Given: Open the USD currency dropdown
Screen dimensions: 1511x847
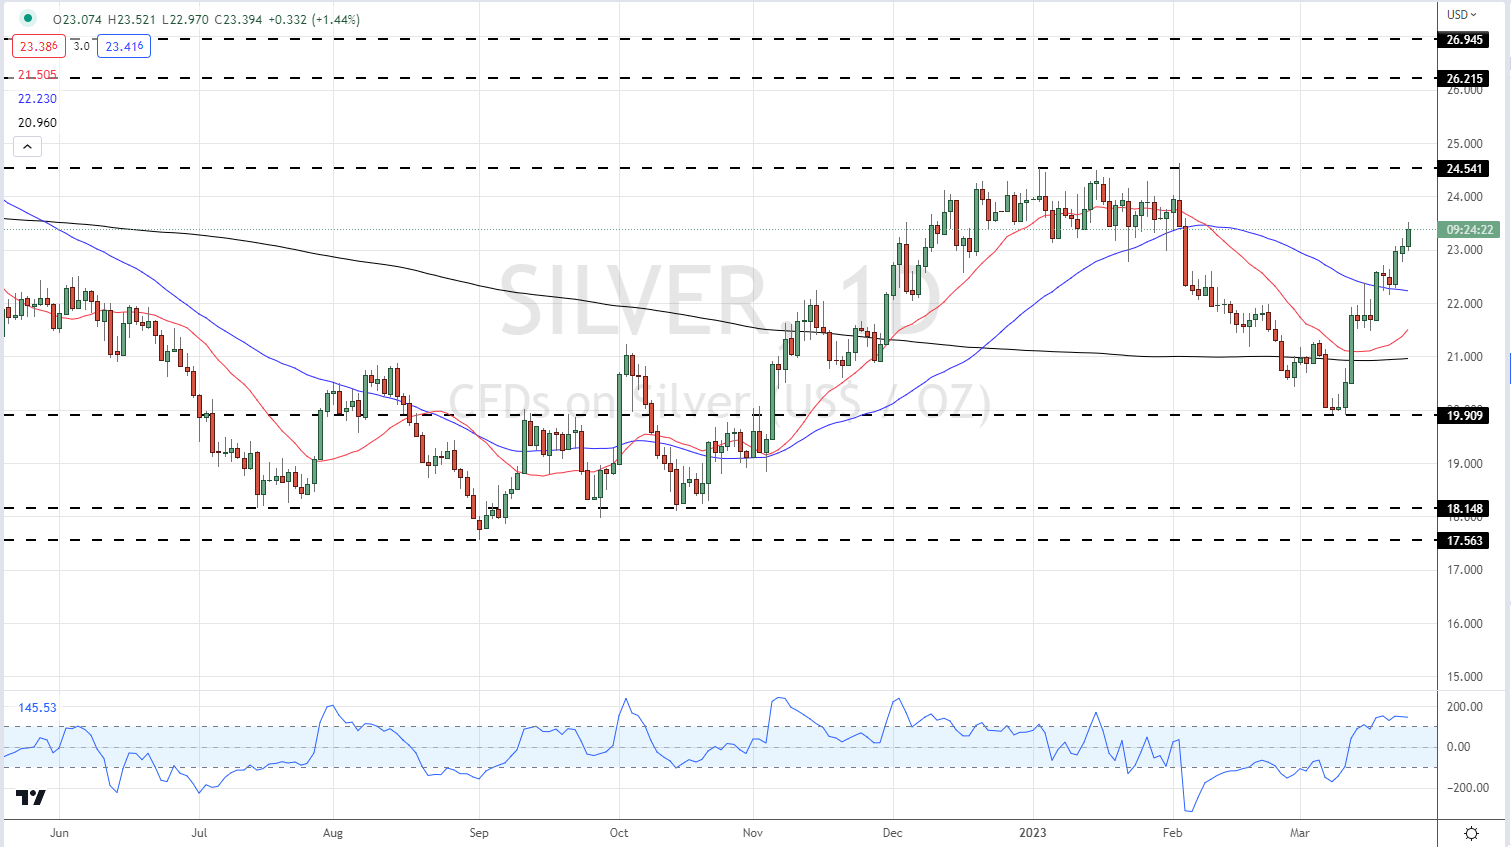Looking at the screenshot, I should (x=1462, y=14).
